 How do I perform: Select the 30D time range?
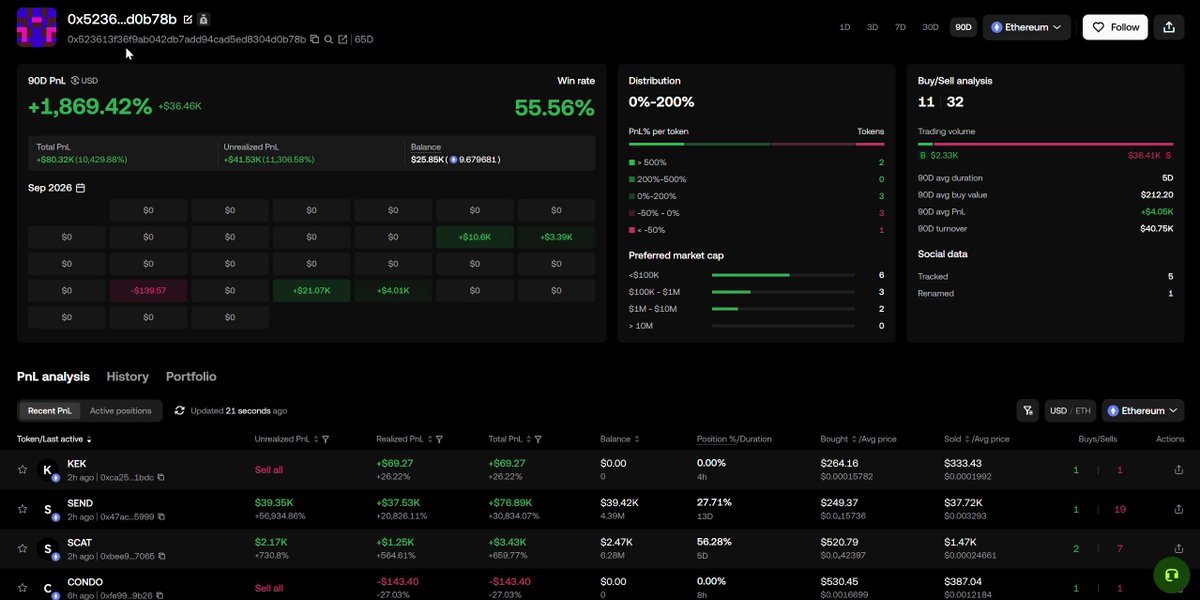click(x=930, y=27)
